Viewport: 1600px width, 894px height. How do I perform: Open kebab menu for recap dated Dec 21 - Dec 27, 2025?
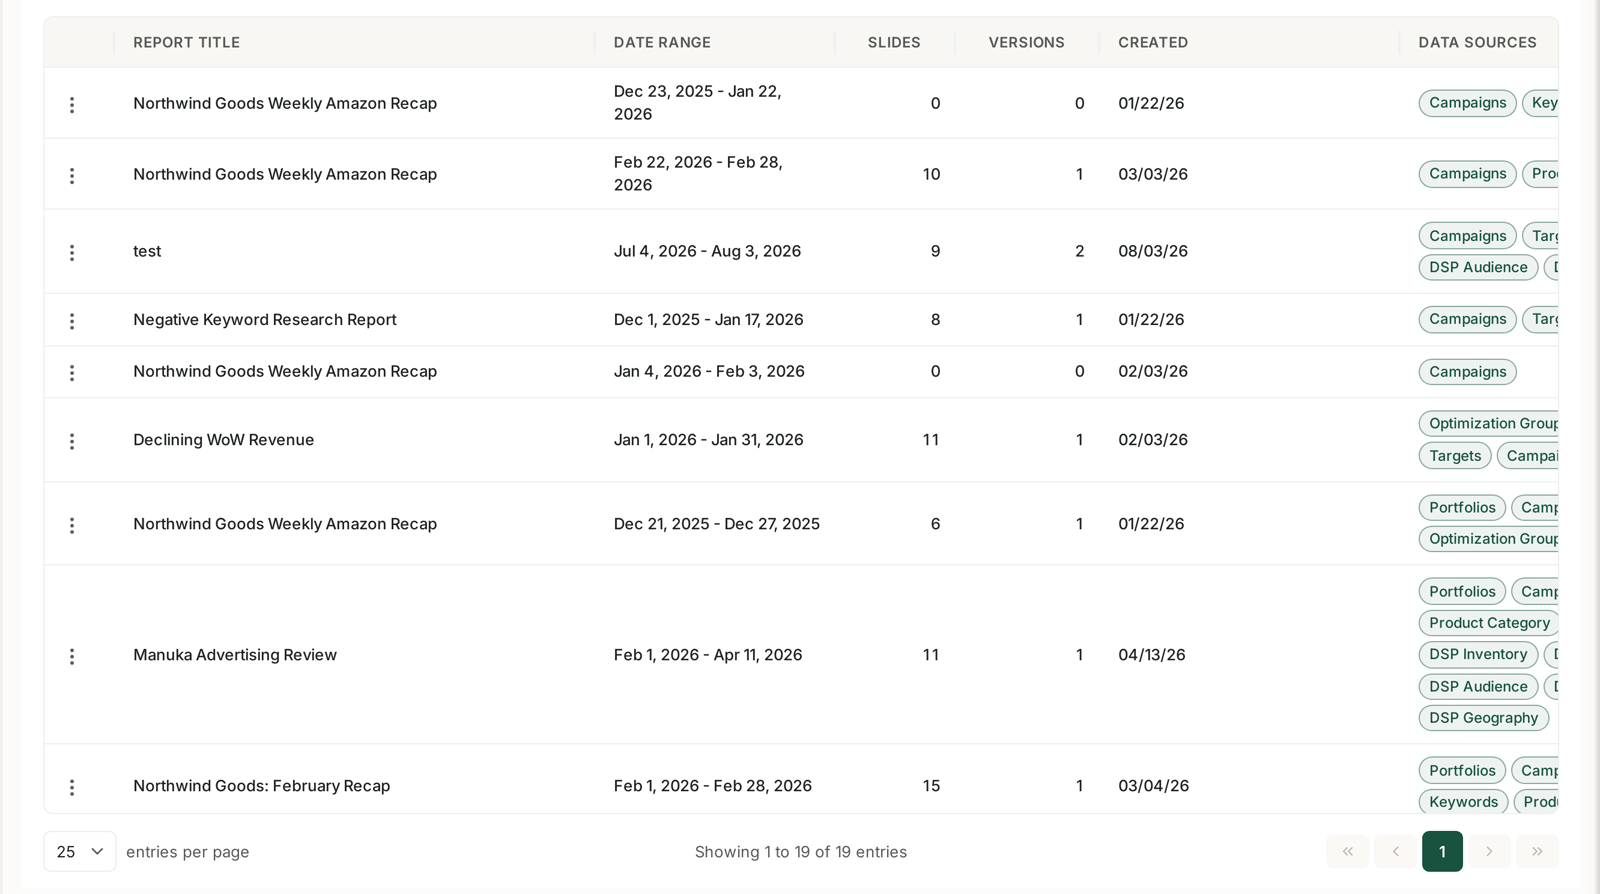72,525
